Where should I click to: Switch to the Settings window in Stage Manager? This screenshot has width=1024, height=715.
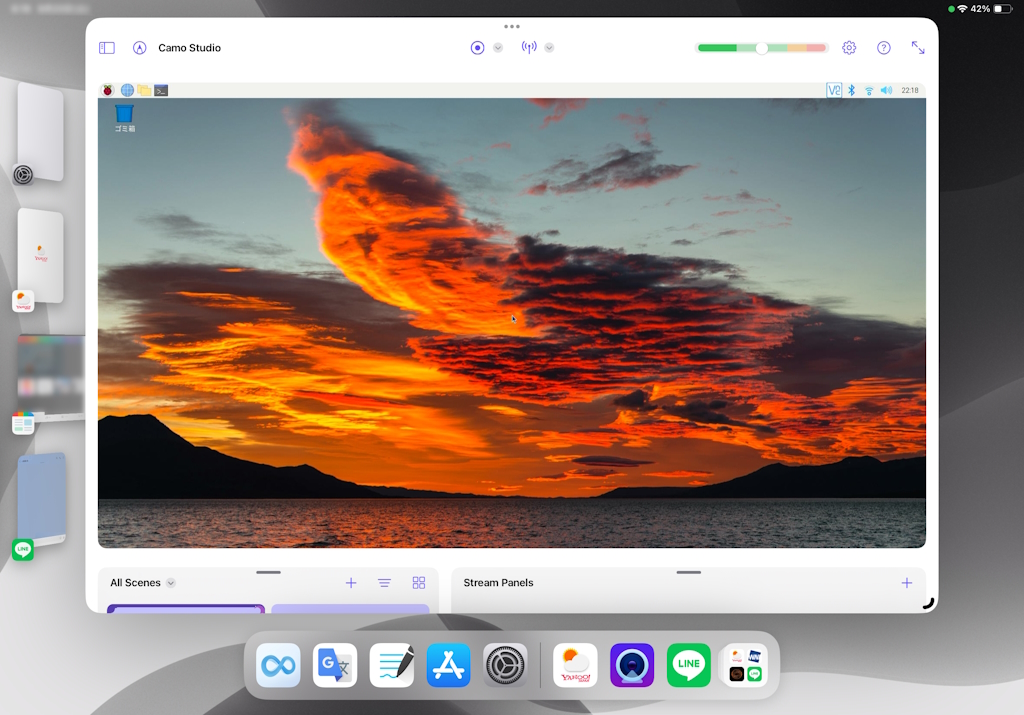(x=40, y=133)
